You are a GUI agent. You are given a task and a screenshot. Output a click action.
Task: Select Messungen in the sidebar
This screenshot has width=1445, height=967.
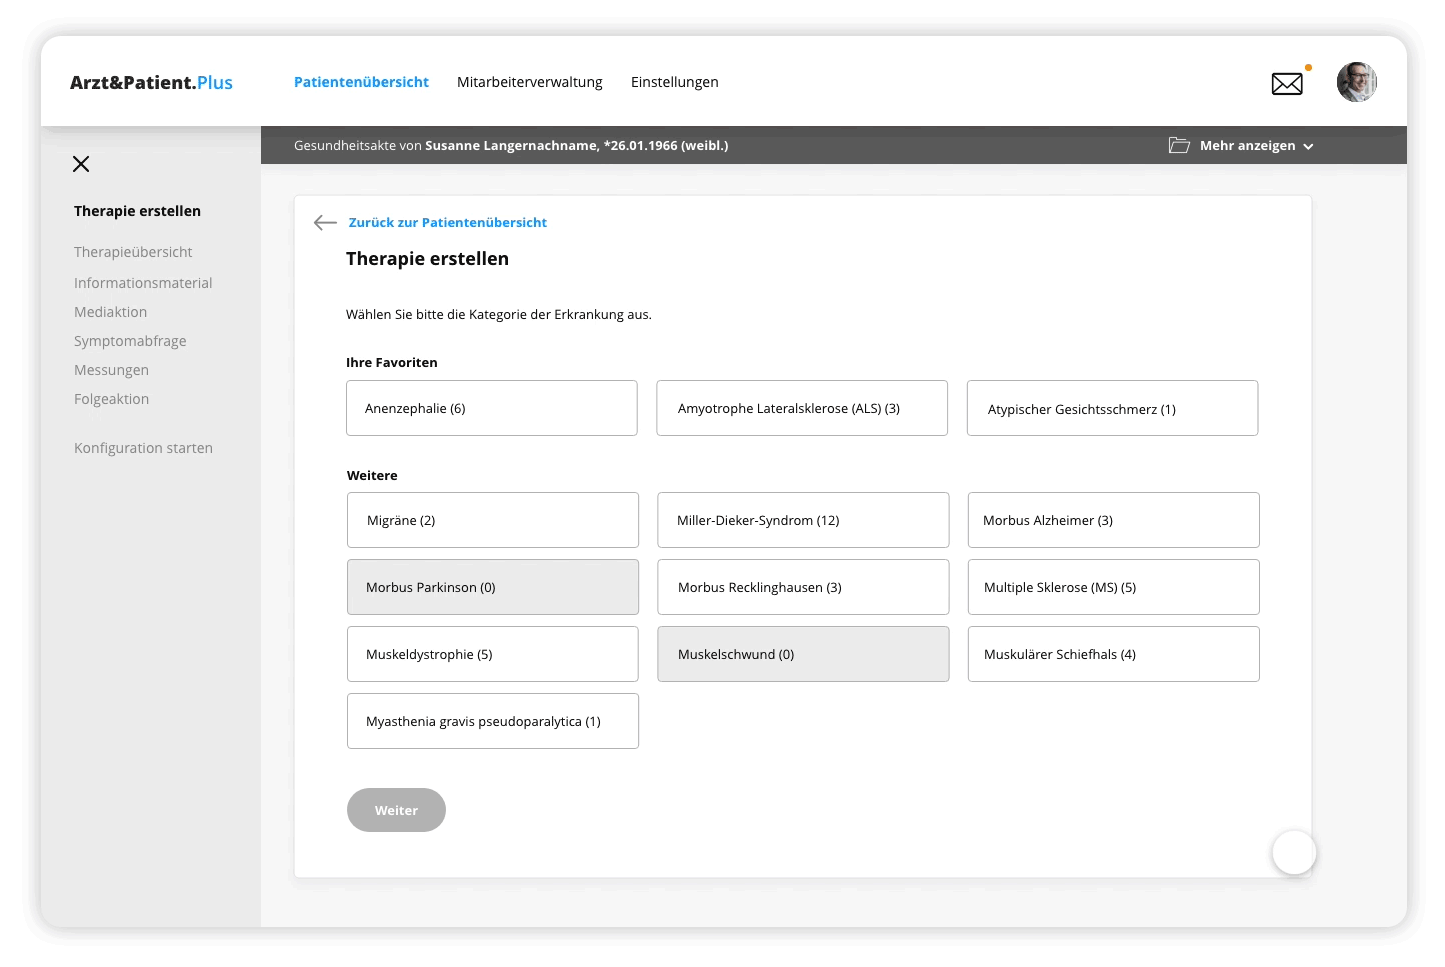coord(111,370)
